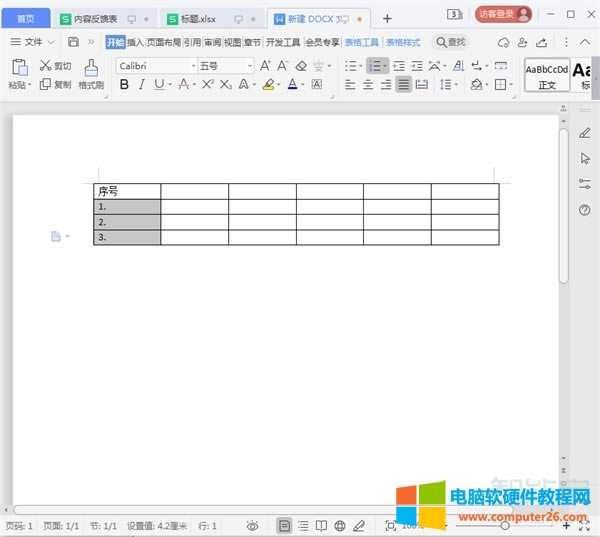Click the numbered list icon

point(377,65)
